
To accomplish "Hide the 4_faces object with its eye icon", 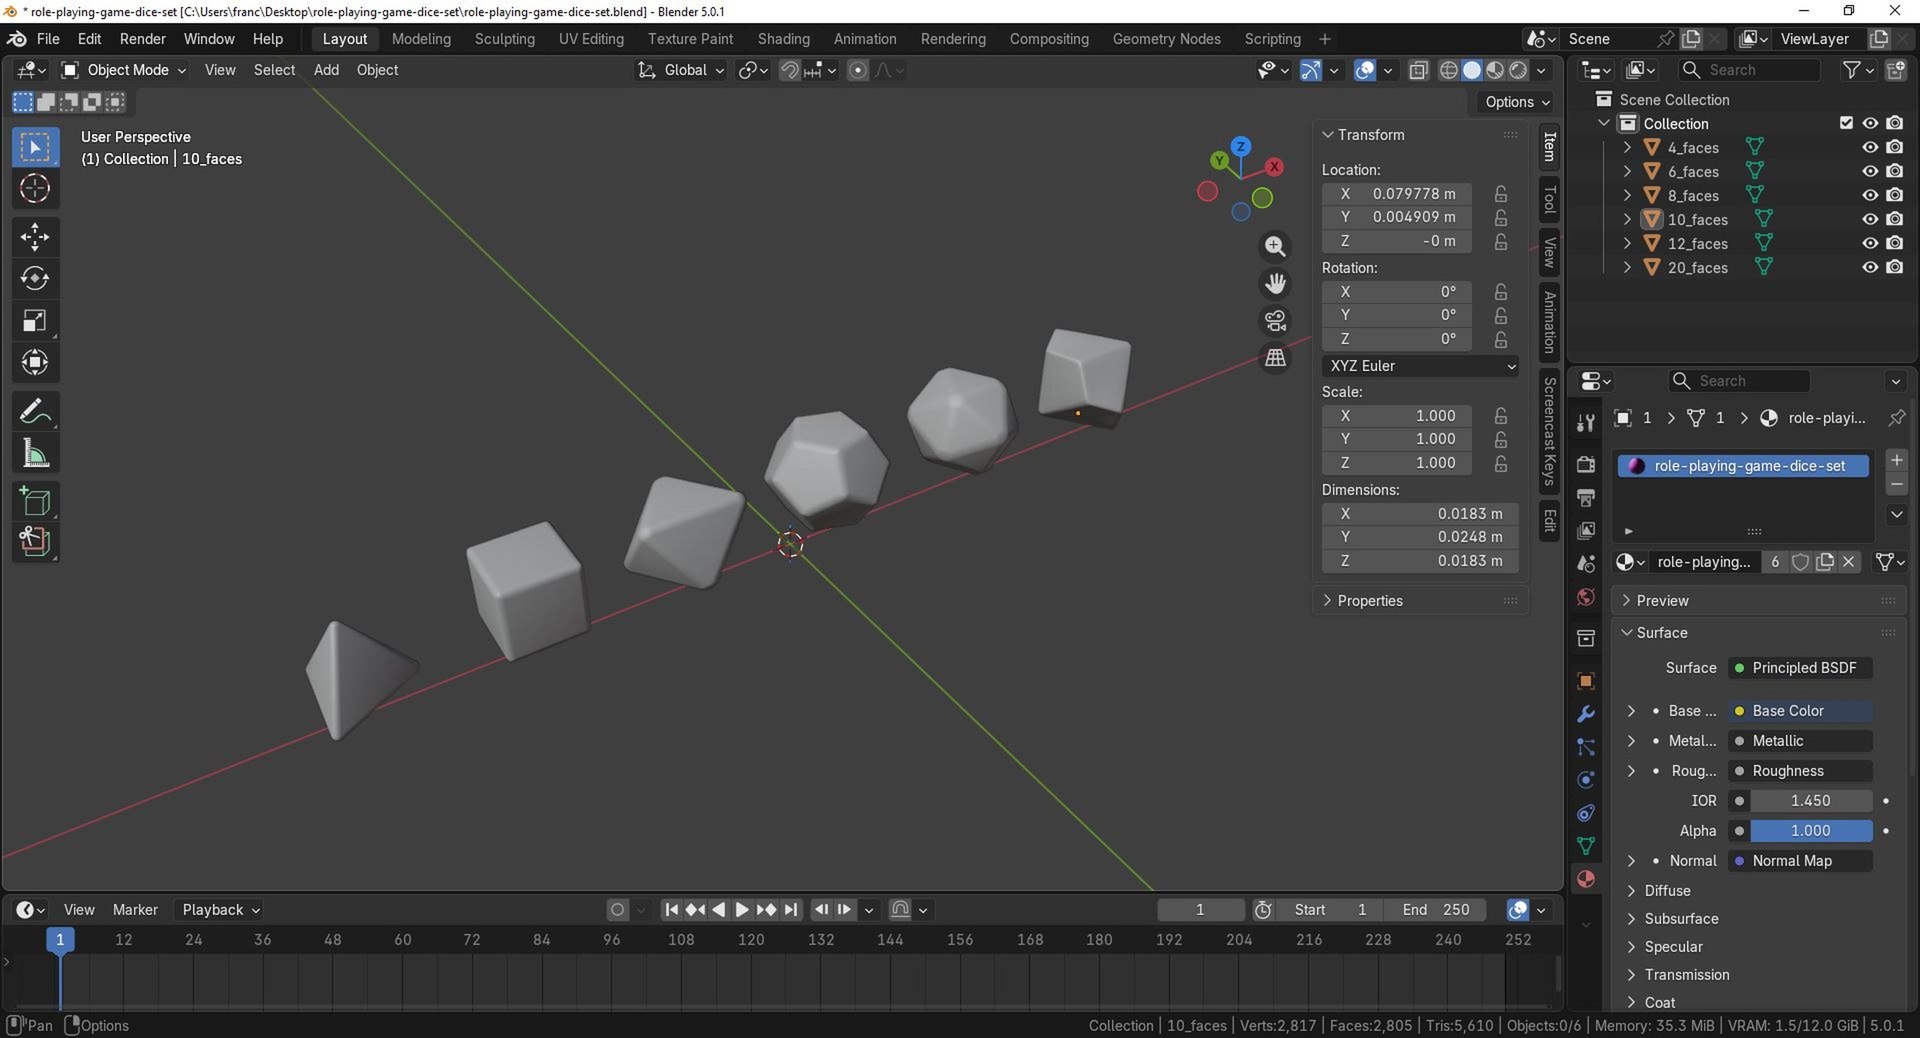I will click(1869, 147).
